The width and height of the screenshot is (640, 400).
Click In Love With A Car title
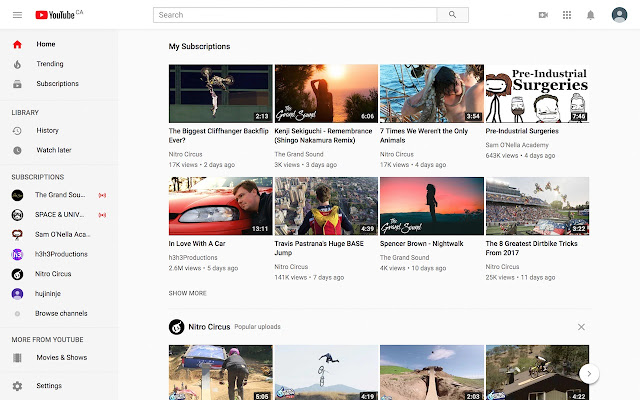(x=197, y=244)
